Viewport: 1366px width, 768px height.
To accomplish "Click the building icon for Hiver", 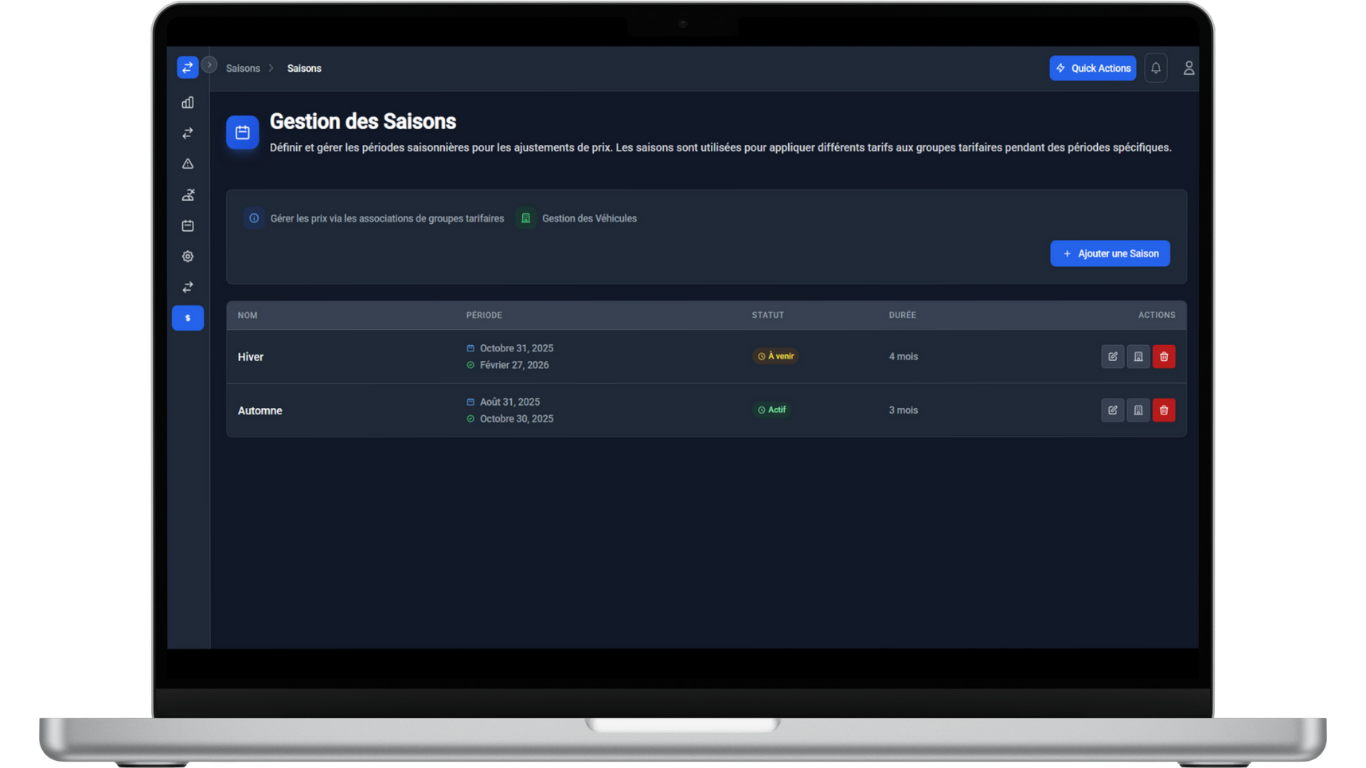I will pos(1138,357).
